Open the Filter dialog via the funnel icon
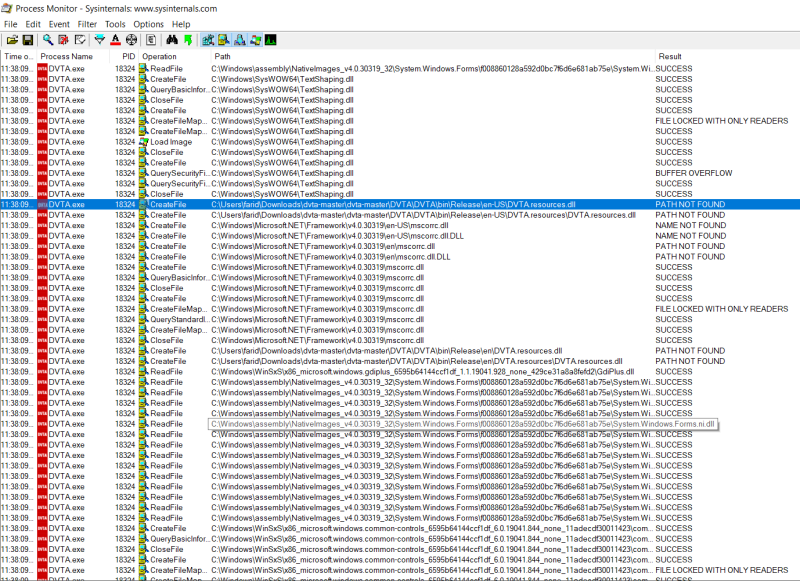Image resolution: width=800 pixels, height=581 pixels. coord(100,40)
